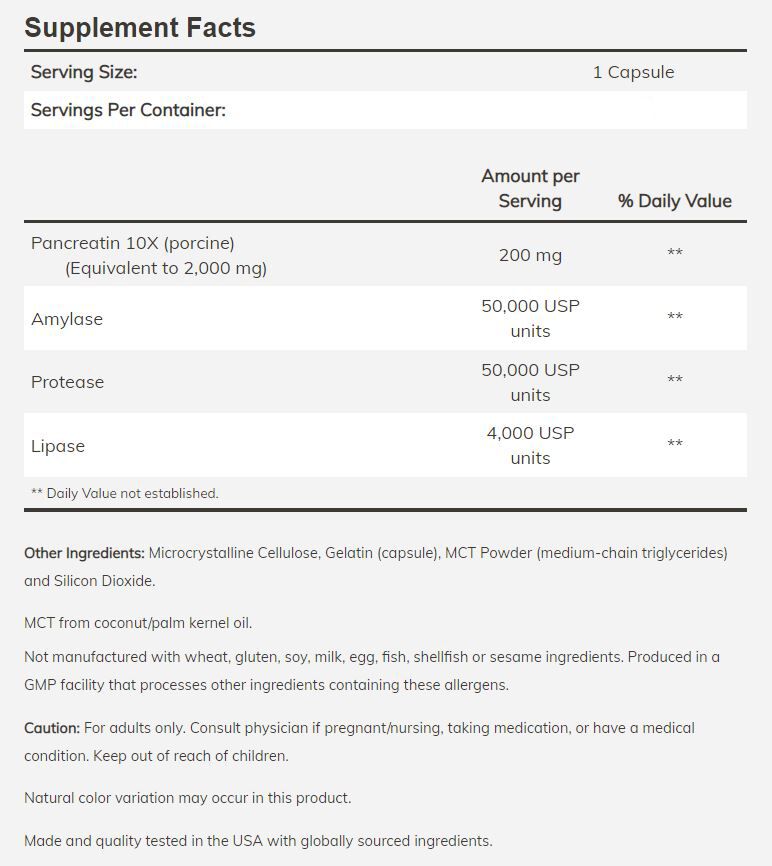
Task: Select the Protease ingredient name
Action: (67, 382)
